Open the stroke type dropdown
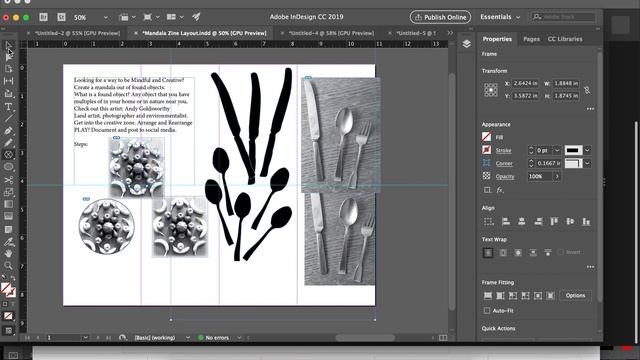The image size is (640, 360). click(x=587, y=150)
